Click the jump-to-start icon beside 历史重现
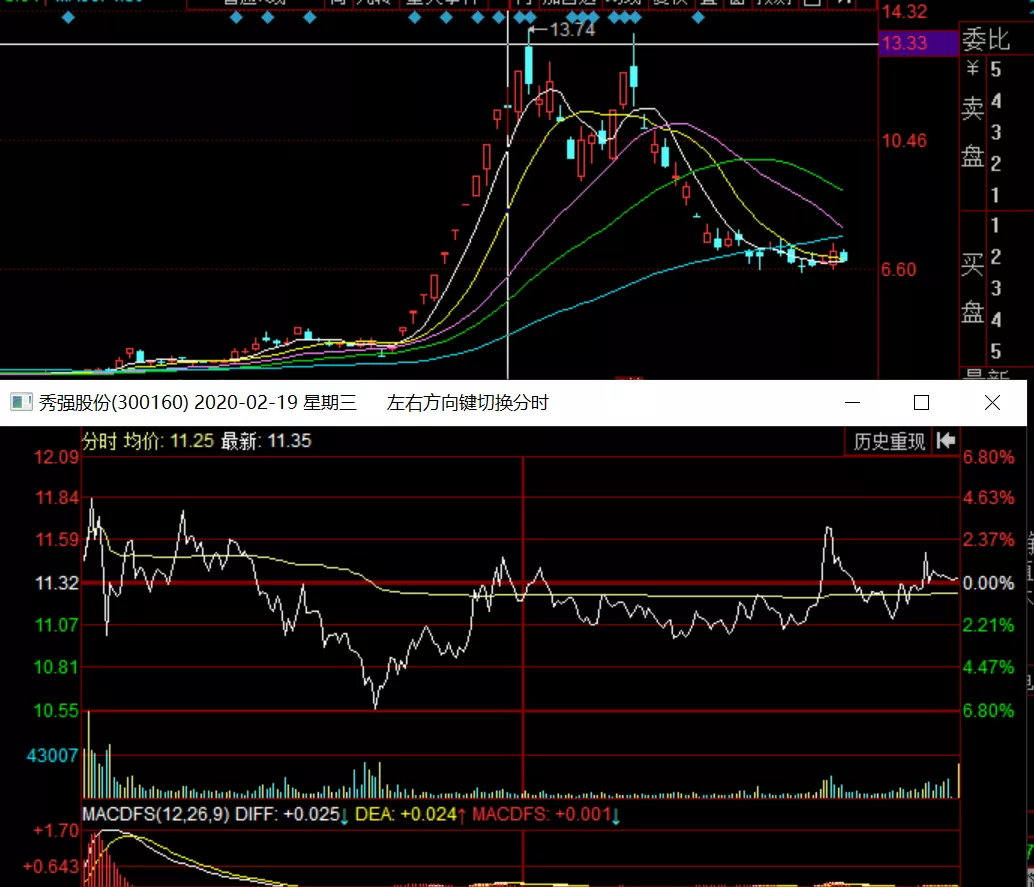 tap(946, 441)
